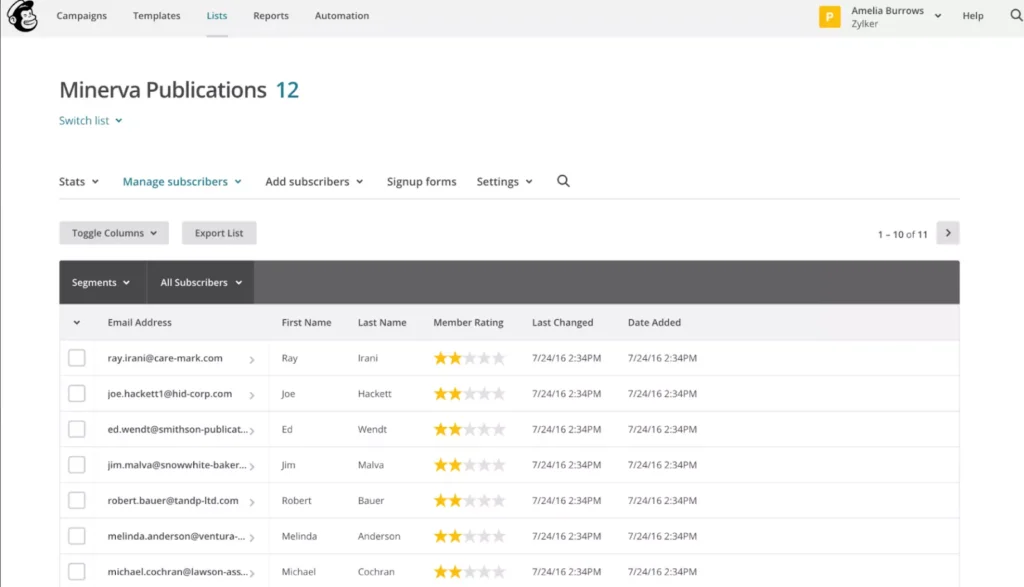Open the All Subscribers dropdown

[x=200, y=282]
